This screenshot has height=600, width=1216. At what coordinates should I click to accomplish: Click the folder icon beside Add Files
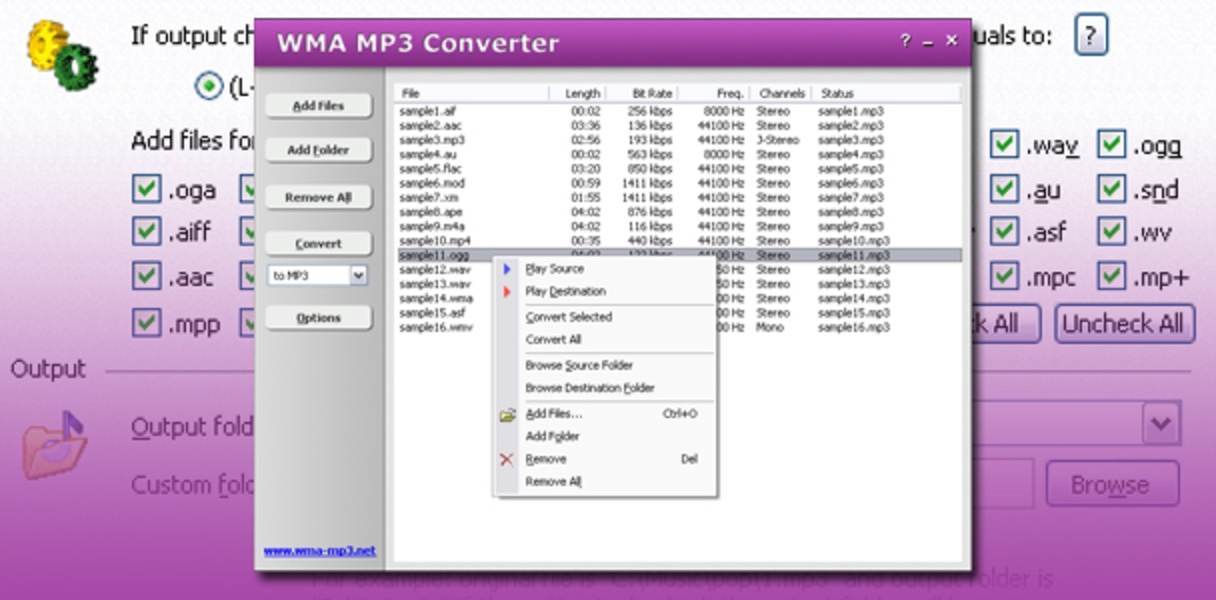507,414
